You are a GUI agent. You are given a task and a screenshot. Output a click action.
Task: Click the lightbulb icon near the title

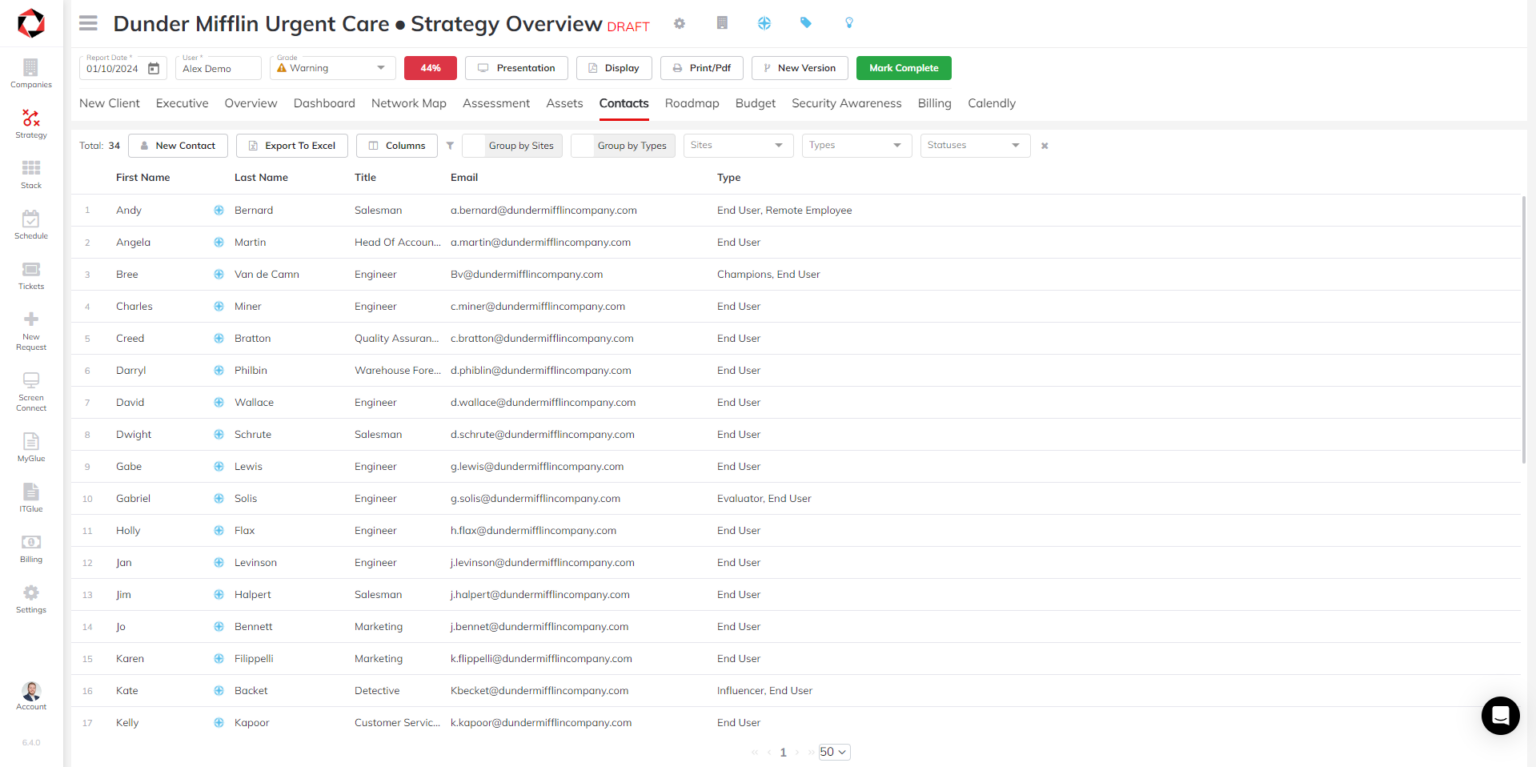[848, 22]
